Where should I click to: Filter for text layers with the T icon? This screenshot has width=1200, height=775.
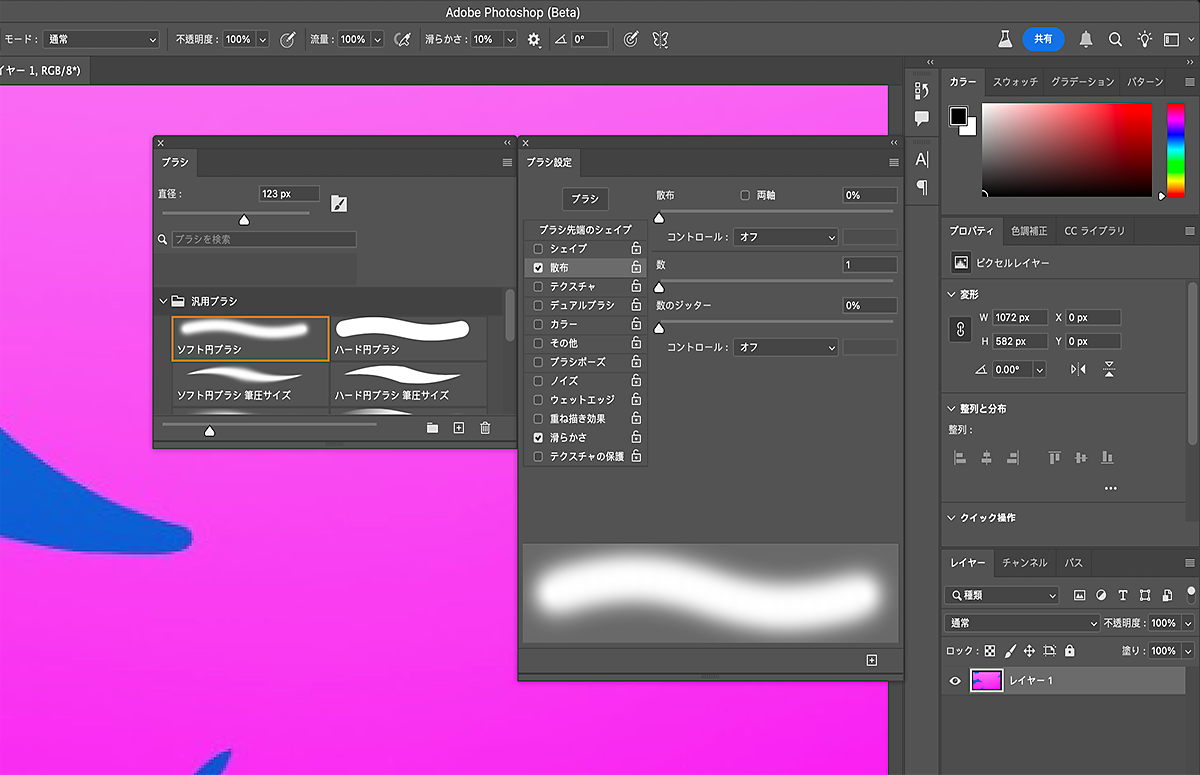pos(1122,595)
